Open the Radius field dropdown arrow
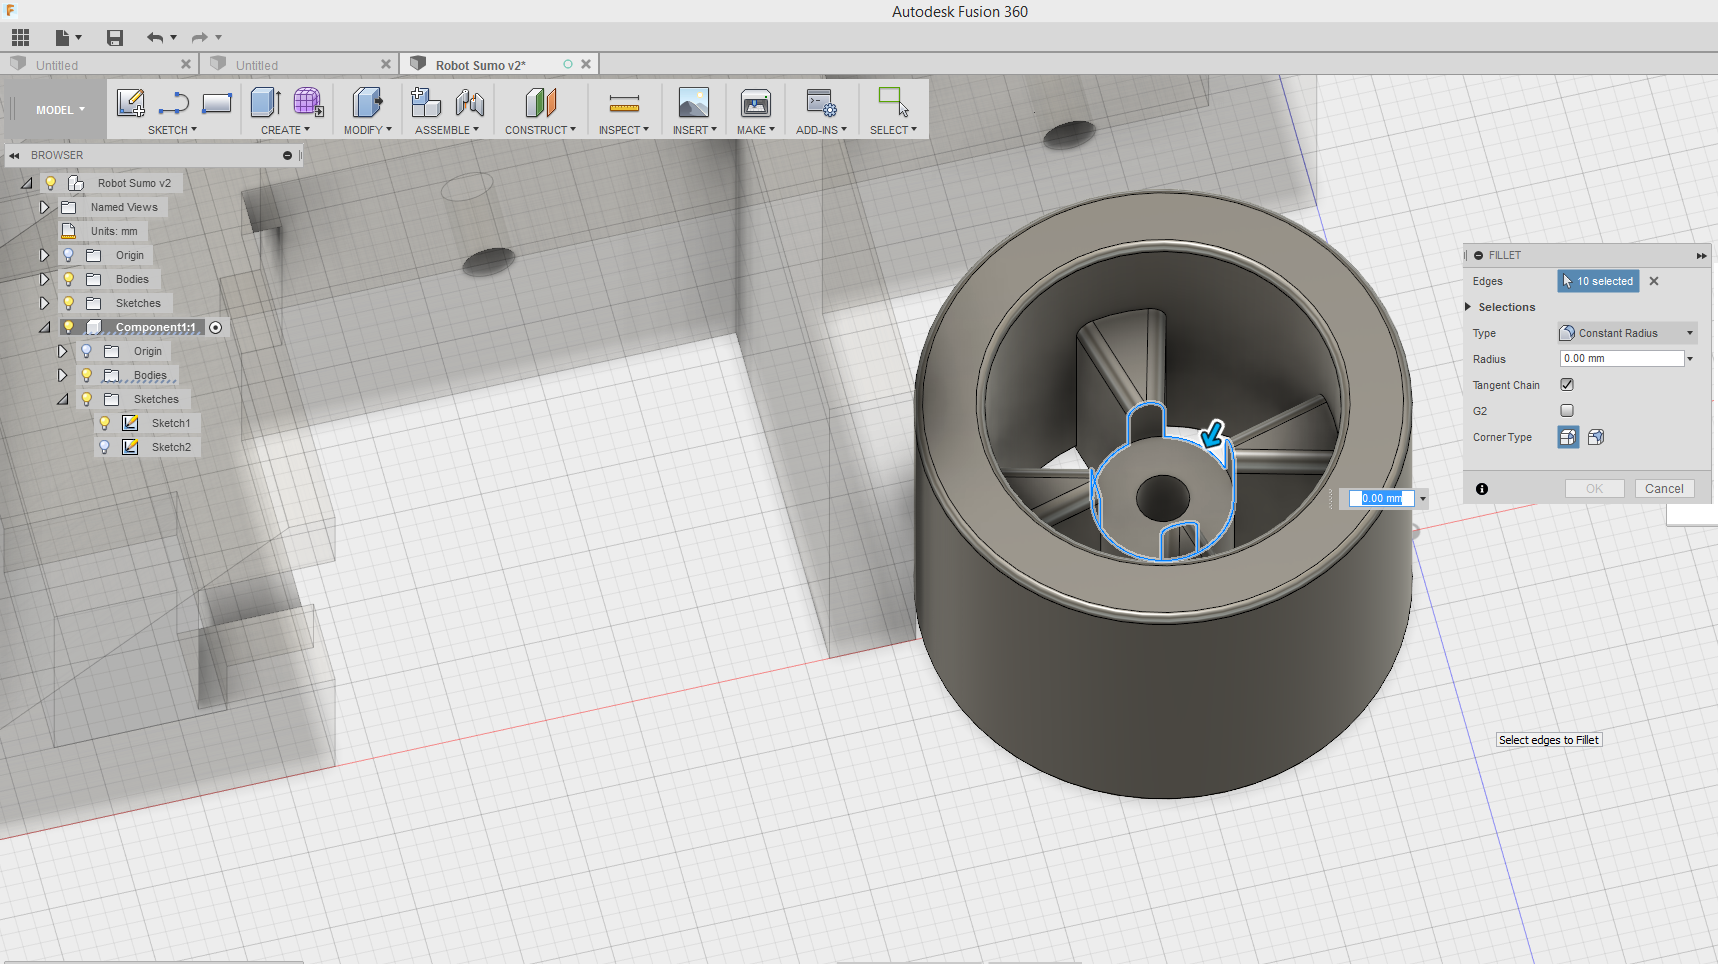1718x964 pixels. coord(1690,359)
